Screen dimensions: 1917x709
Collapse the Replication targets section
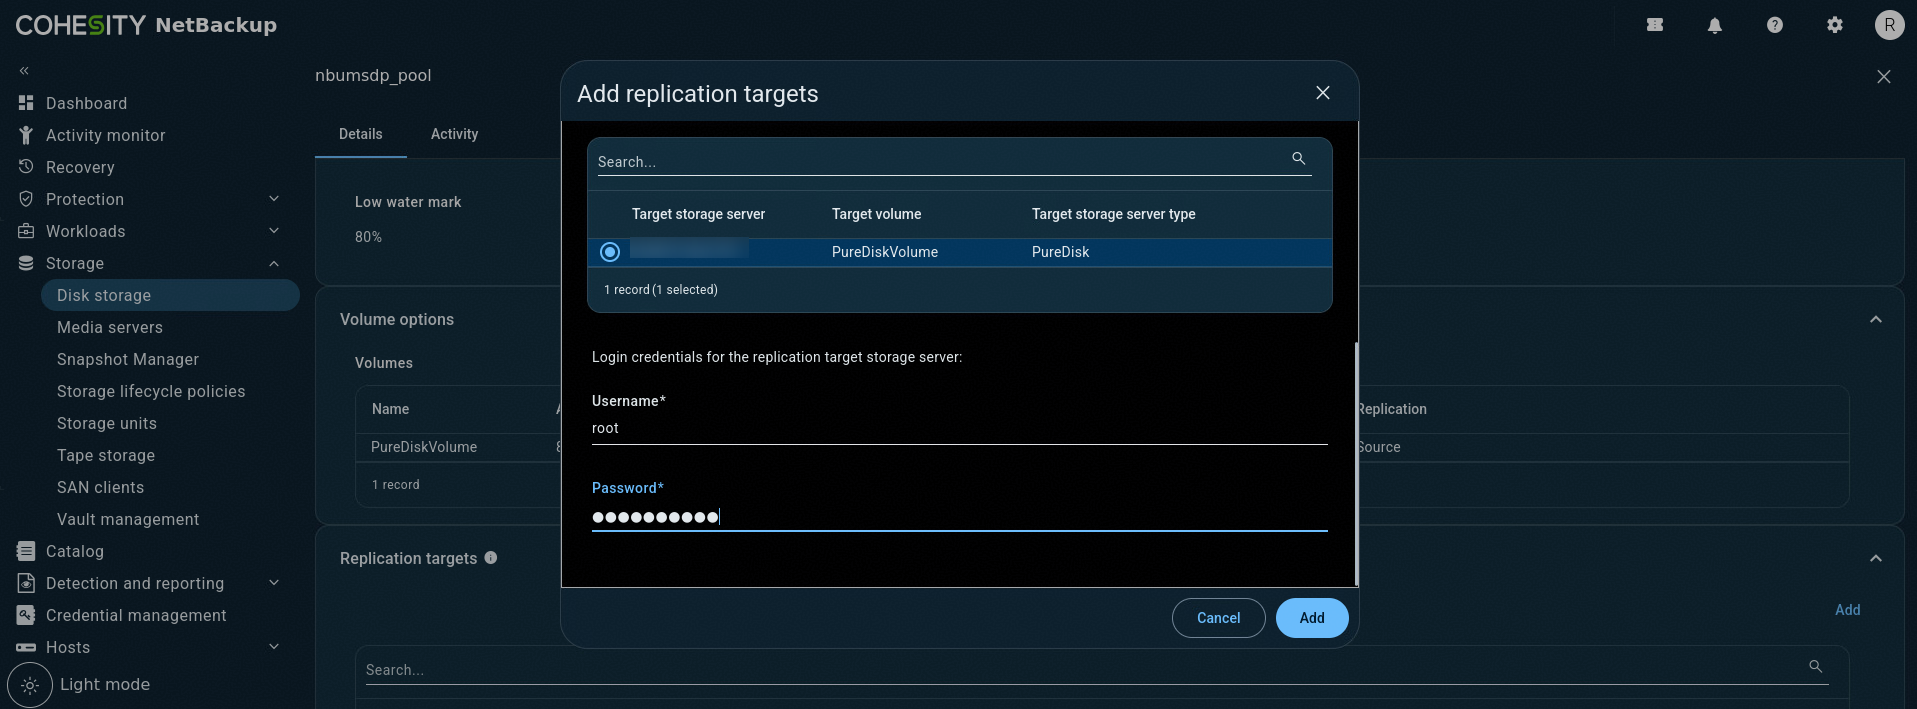pyautogui.click(x=1876, y=558)
